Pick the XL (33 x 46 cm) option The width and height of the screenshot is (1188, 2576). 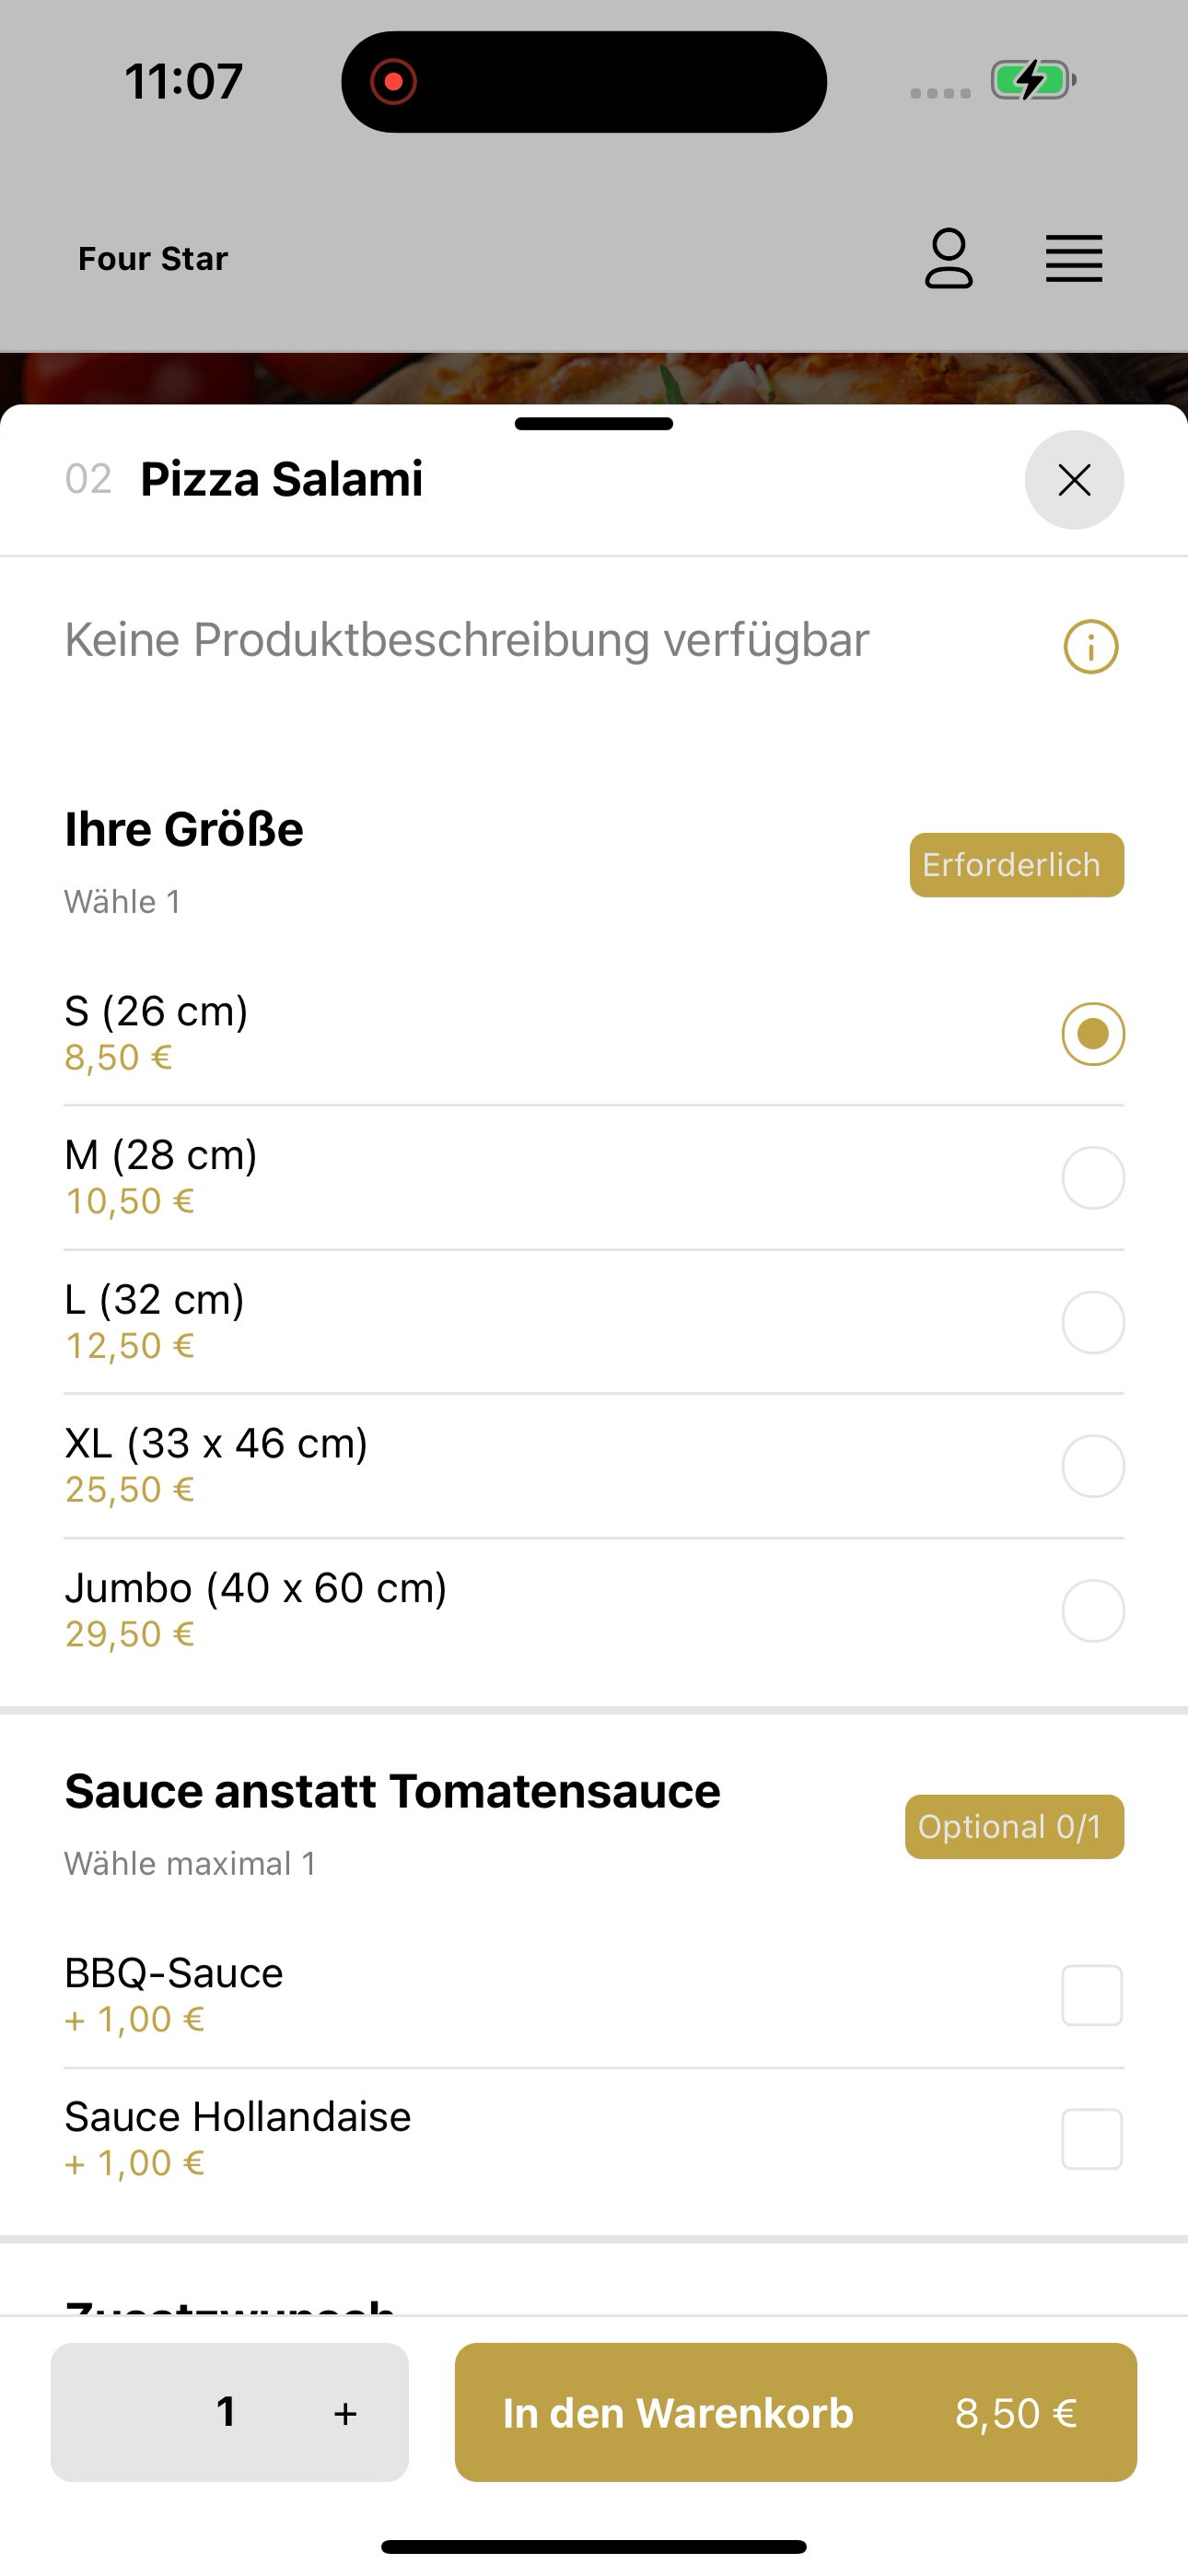coord(594,1465)
